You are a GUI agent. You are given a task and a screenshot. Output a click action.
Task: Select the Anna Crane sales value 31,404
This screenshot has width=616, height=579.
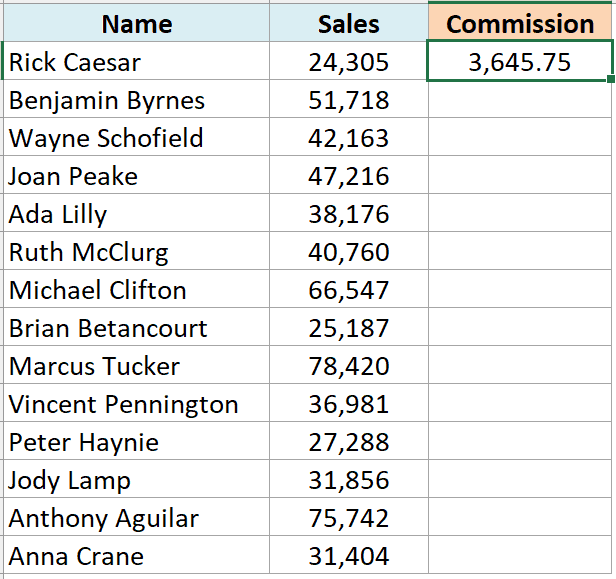[x=349, y=555]
